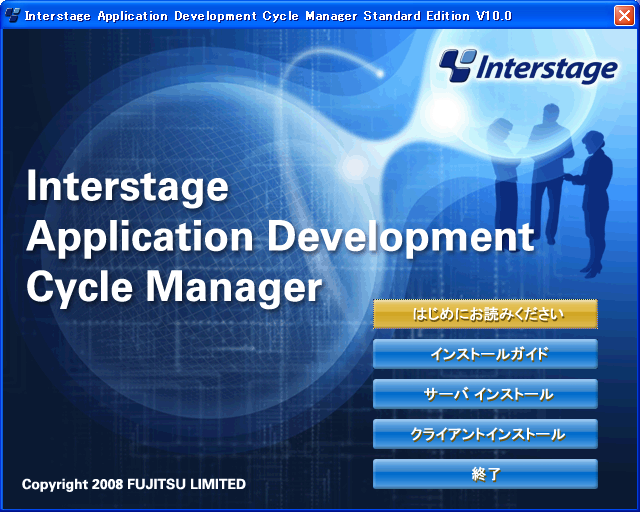Click the large Application Development heading text
Screen dimensions: 640x512
click(x=280, y=238)
